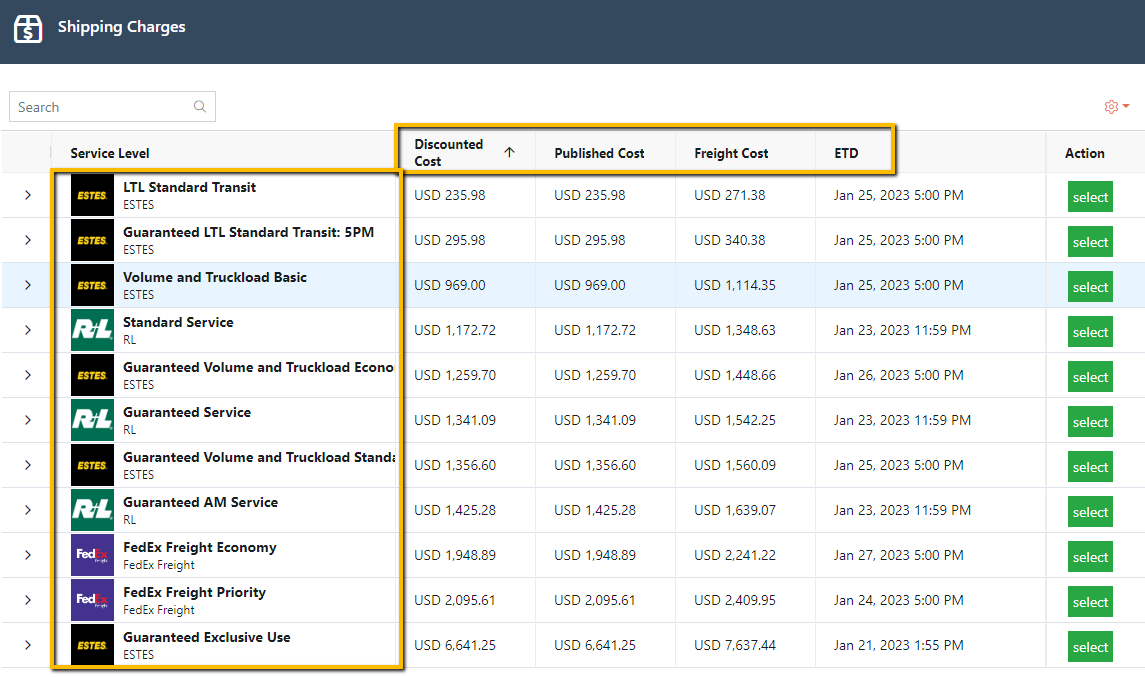
Task: Select Guaranteed AM Service rate
Action: point(1090,512)
